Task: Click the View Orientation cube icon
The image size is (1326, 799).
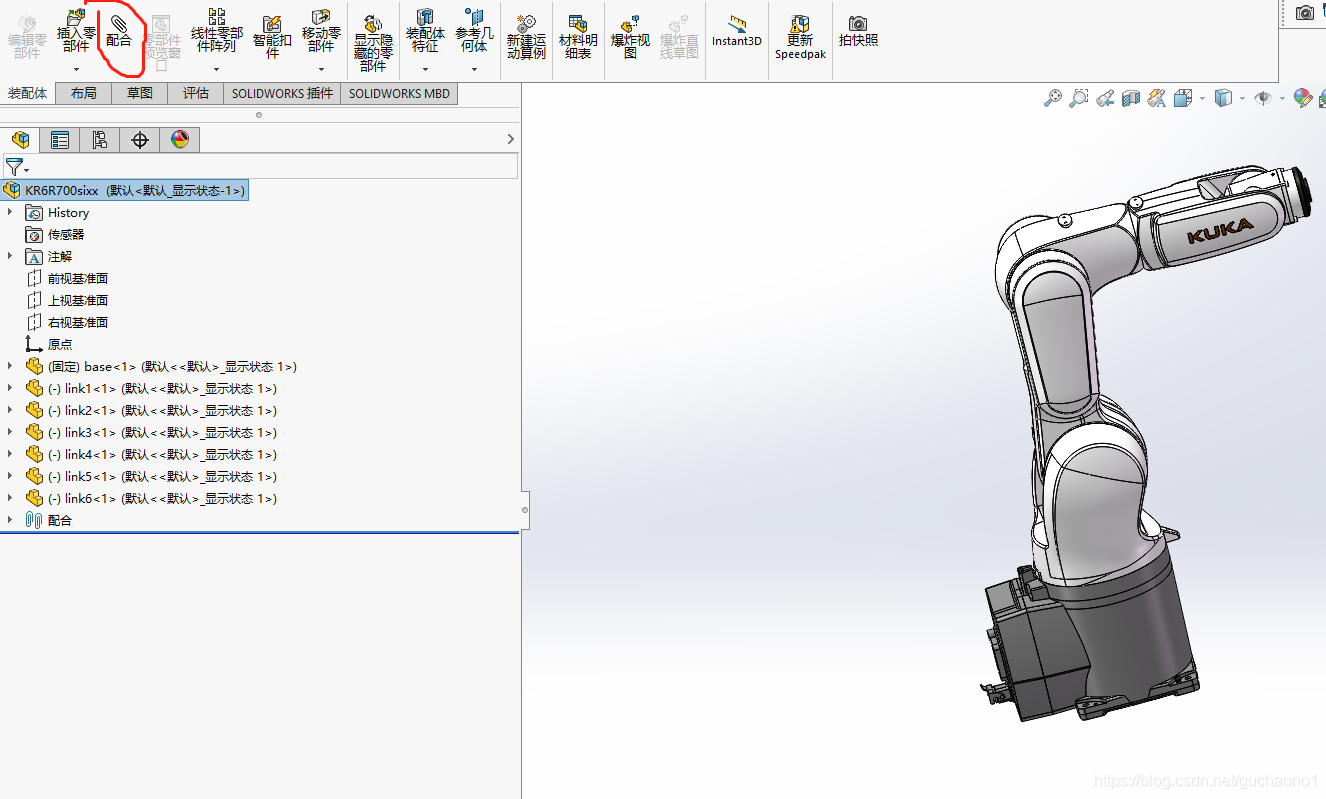Action: 1182,98
